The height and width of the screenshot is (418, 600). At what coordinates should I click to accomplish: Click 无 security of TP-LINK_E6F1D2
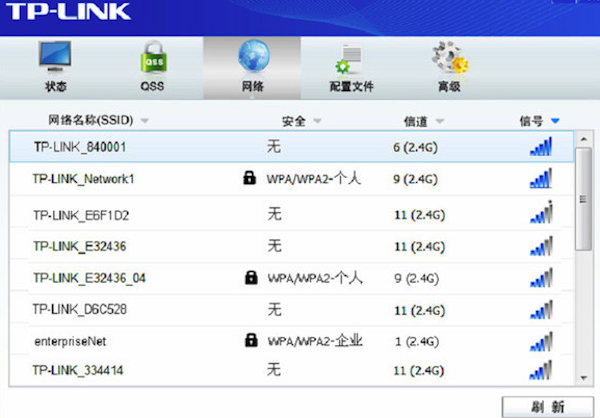click(x=275, y=214)
